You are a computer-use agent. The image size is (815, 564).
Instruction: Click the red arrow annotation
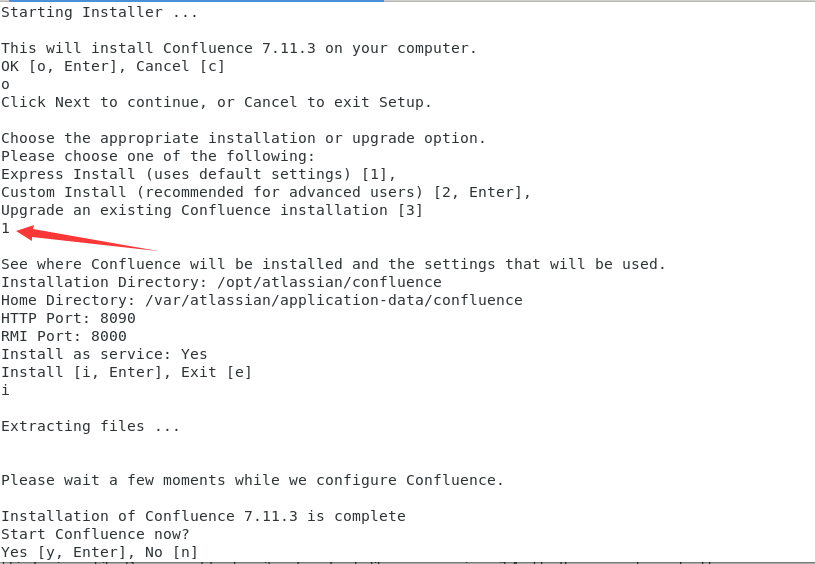point(86,238)
